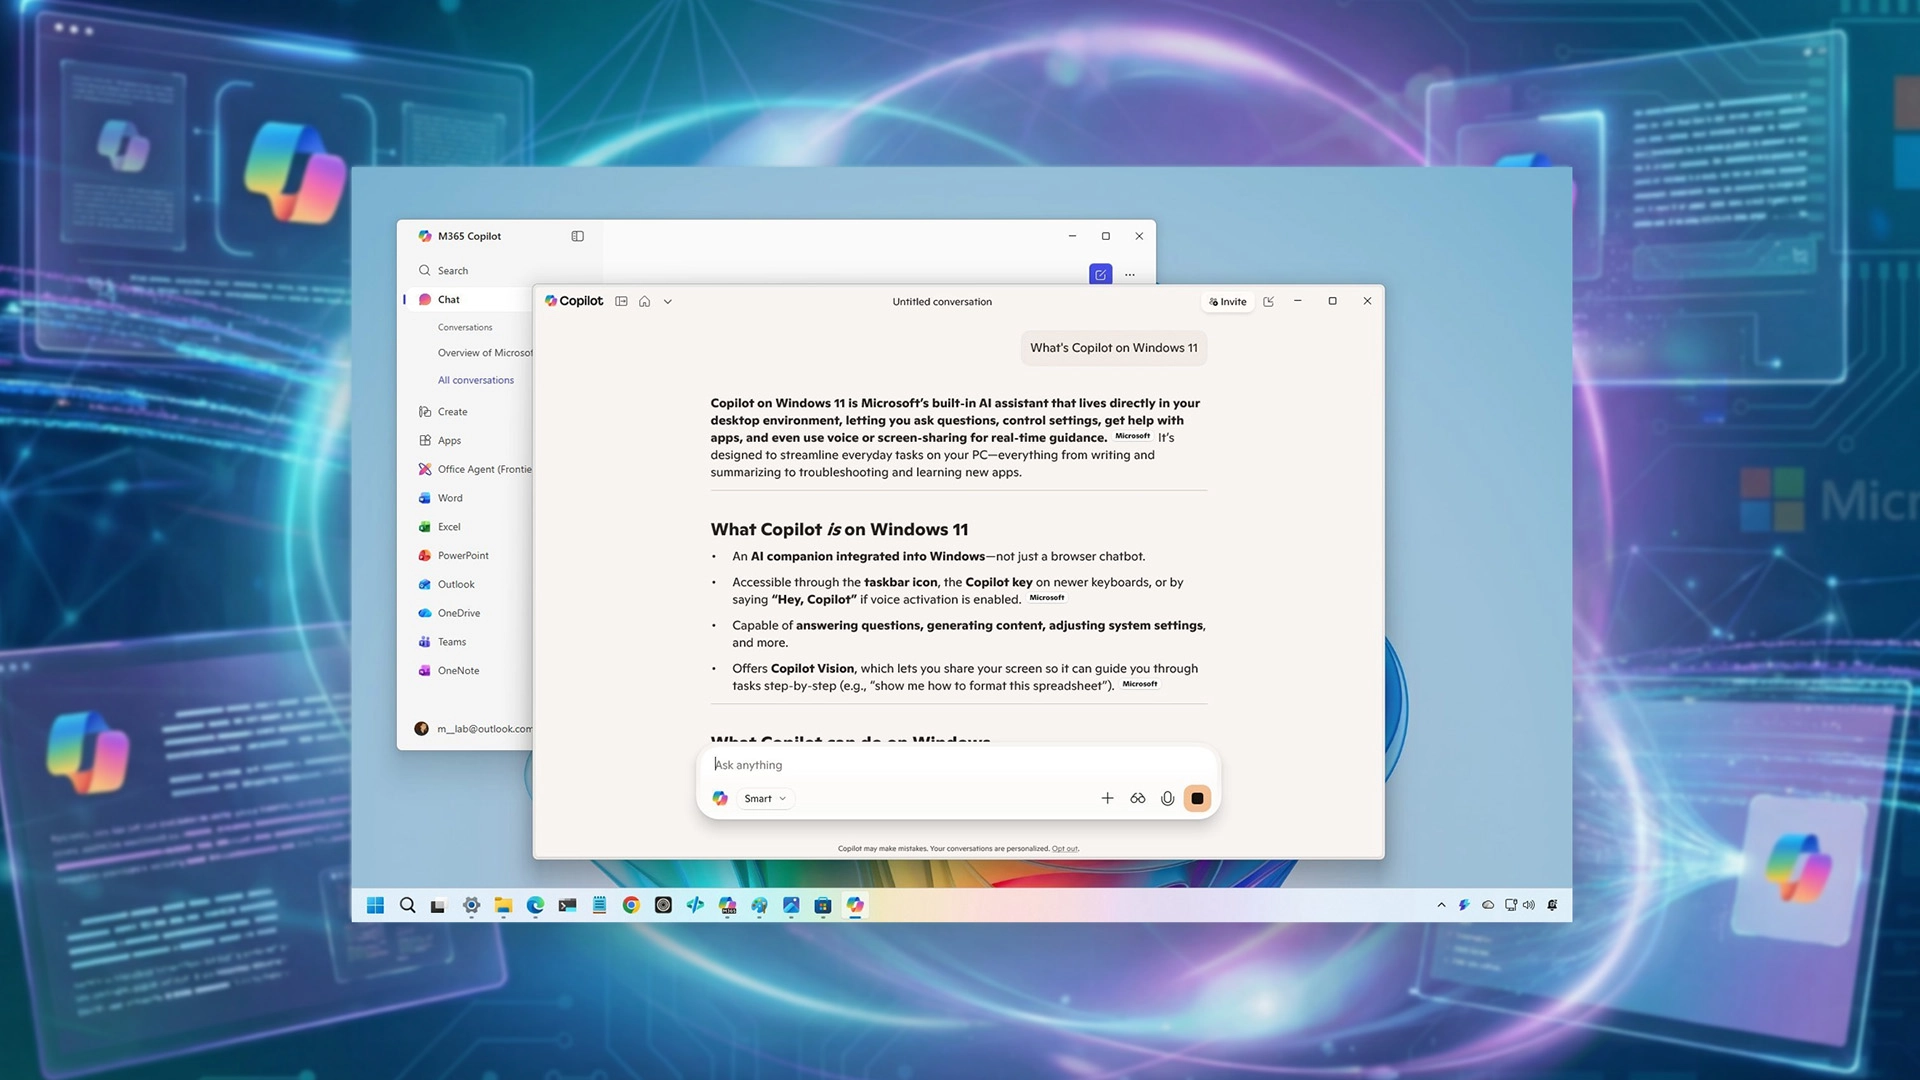
Task: Go to Copilot home icon
Action: point(645,301)
